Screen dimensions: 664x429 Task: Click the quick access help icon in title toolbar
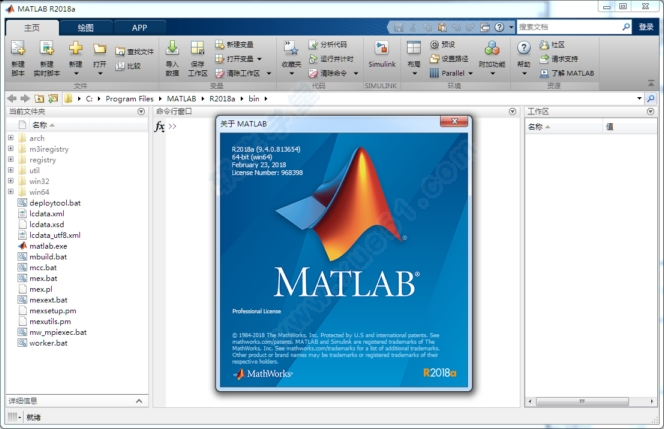500,27
